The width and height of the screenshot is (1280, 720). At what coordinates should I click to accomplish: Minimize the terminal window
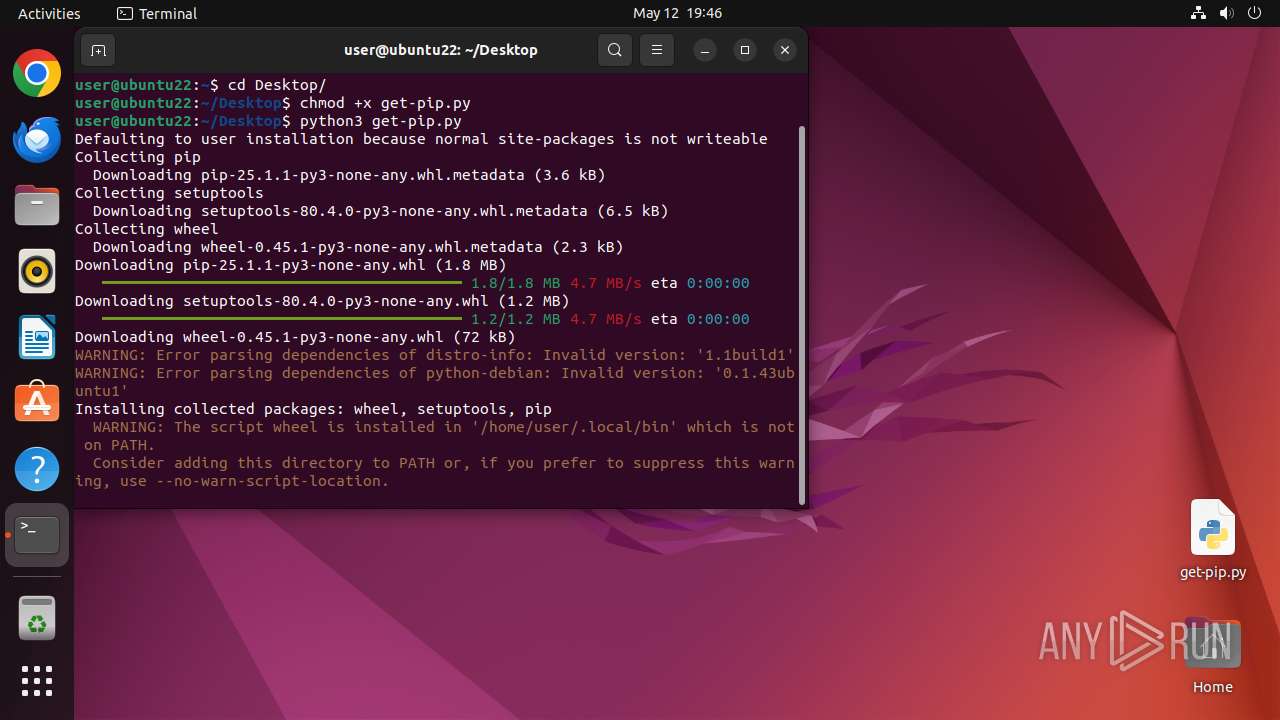[x=705, y=50]
